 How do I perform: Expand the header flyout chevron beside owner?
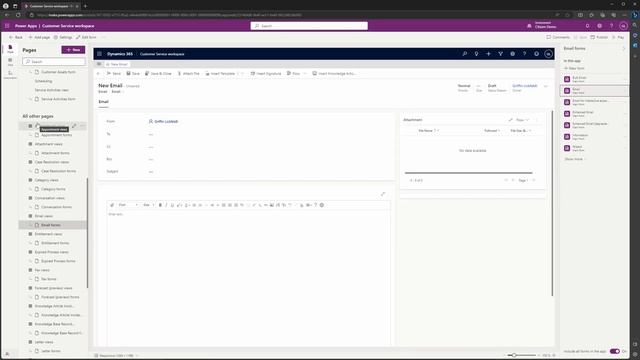[546, 86]
